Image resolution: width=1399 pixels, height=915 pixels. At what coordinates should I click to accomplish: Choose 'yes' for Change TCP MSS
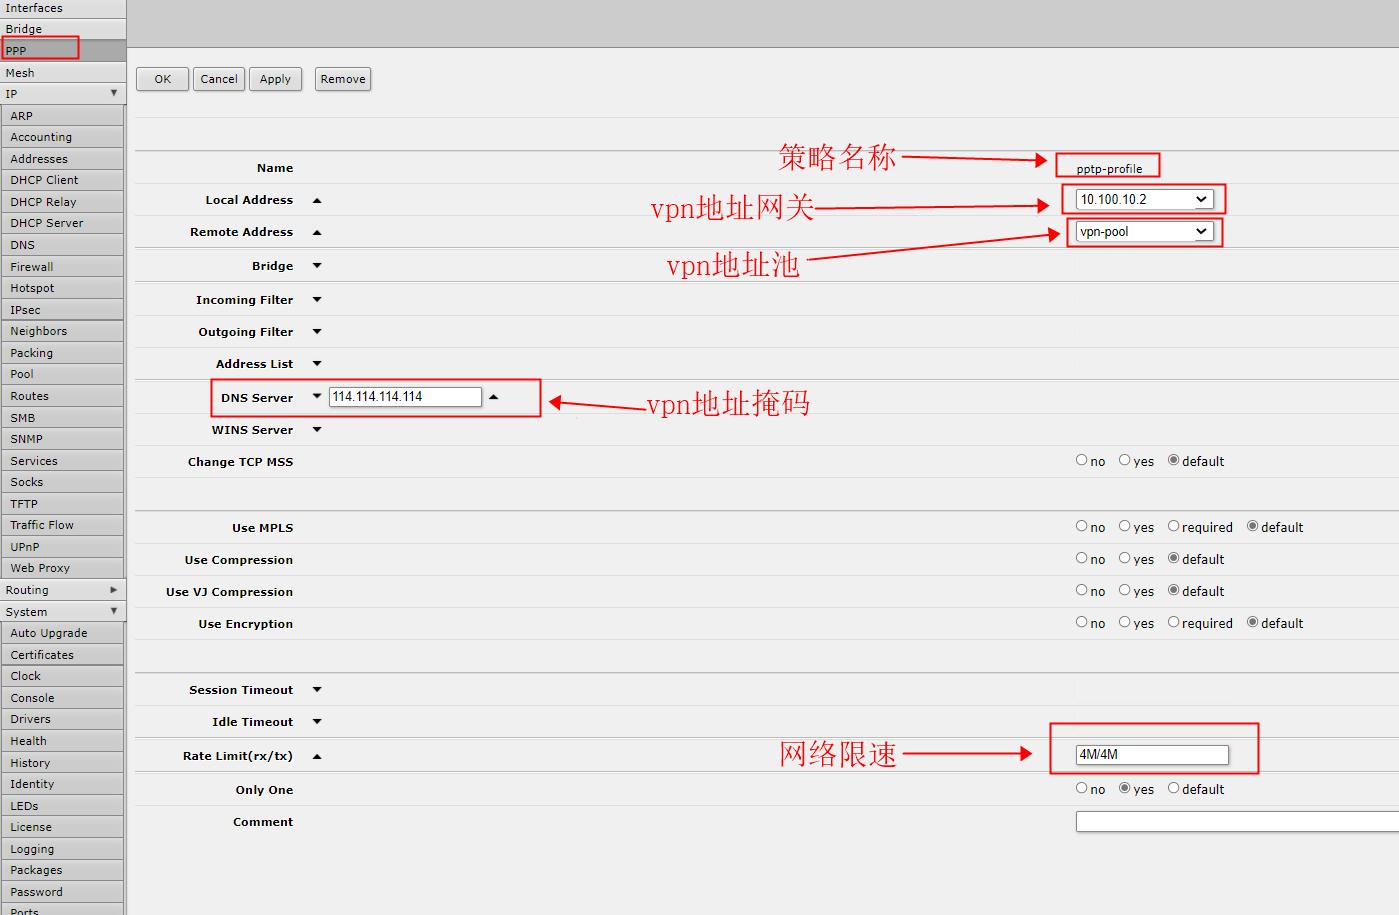[x=1124, y=460]
